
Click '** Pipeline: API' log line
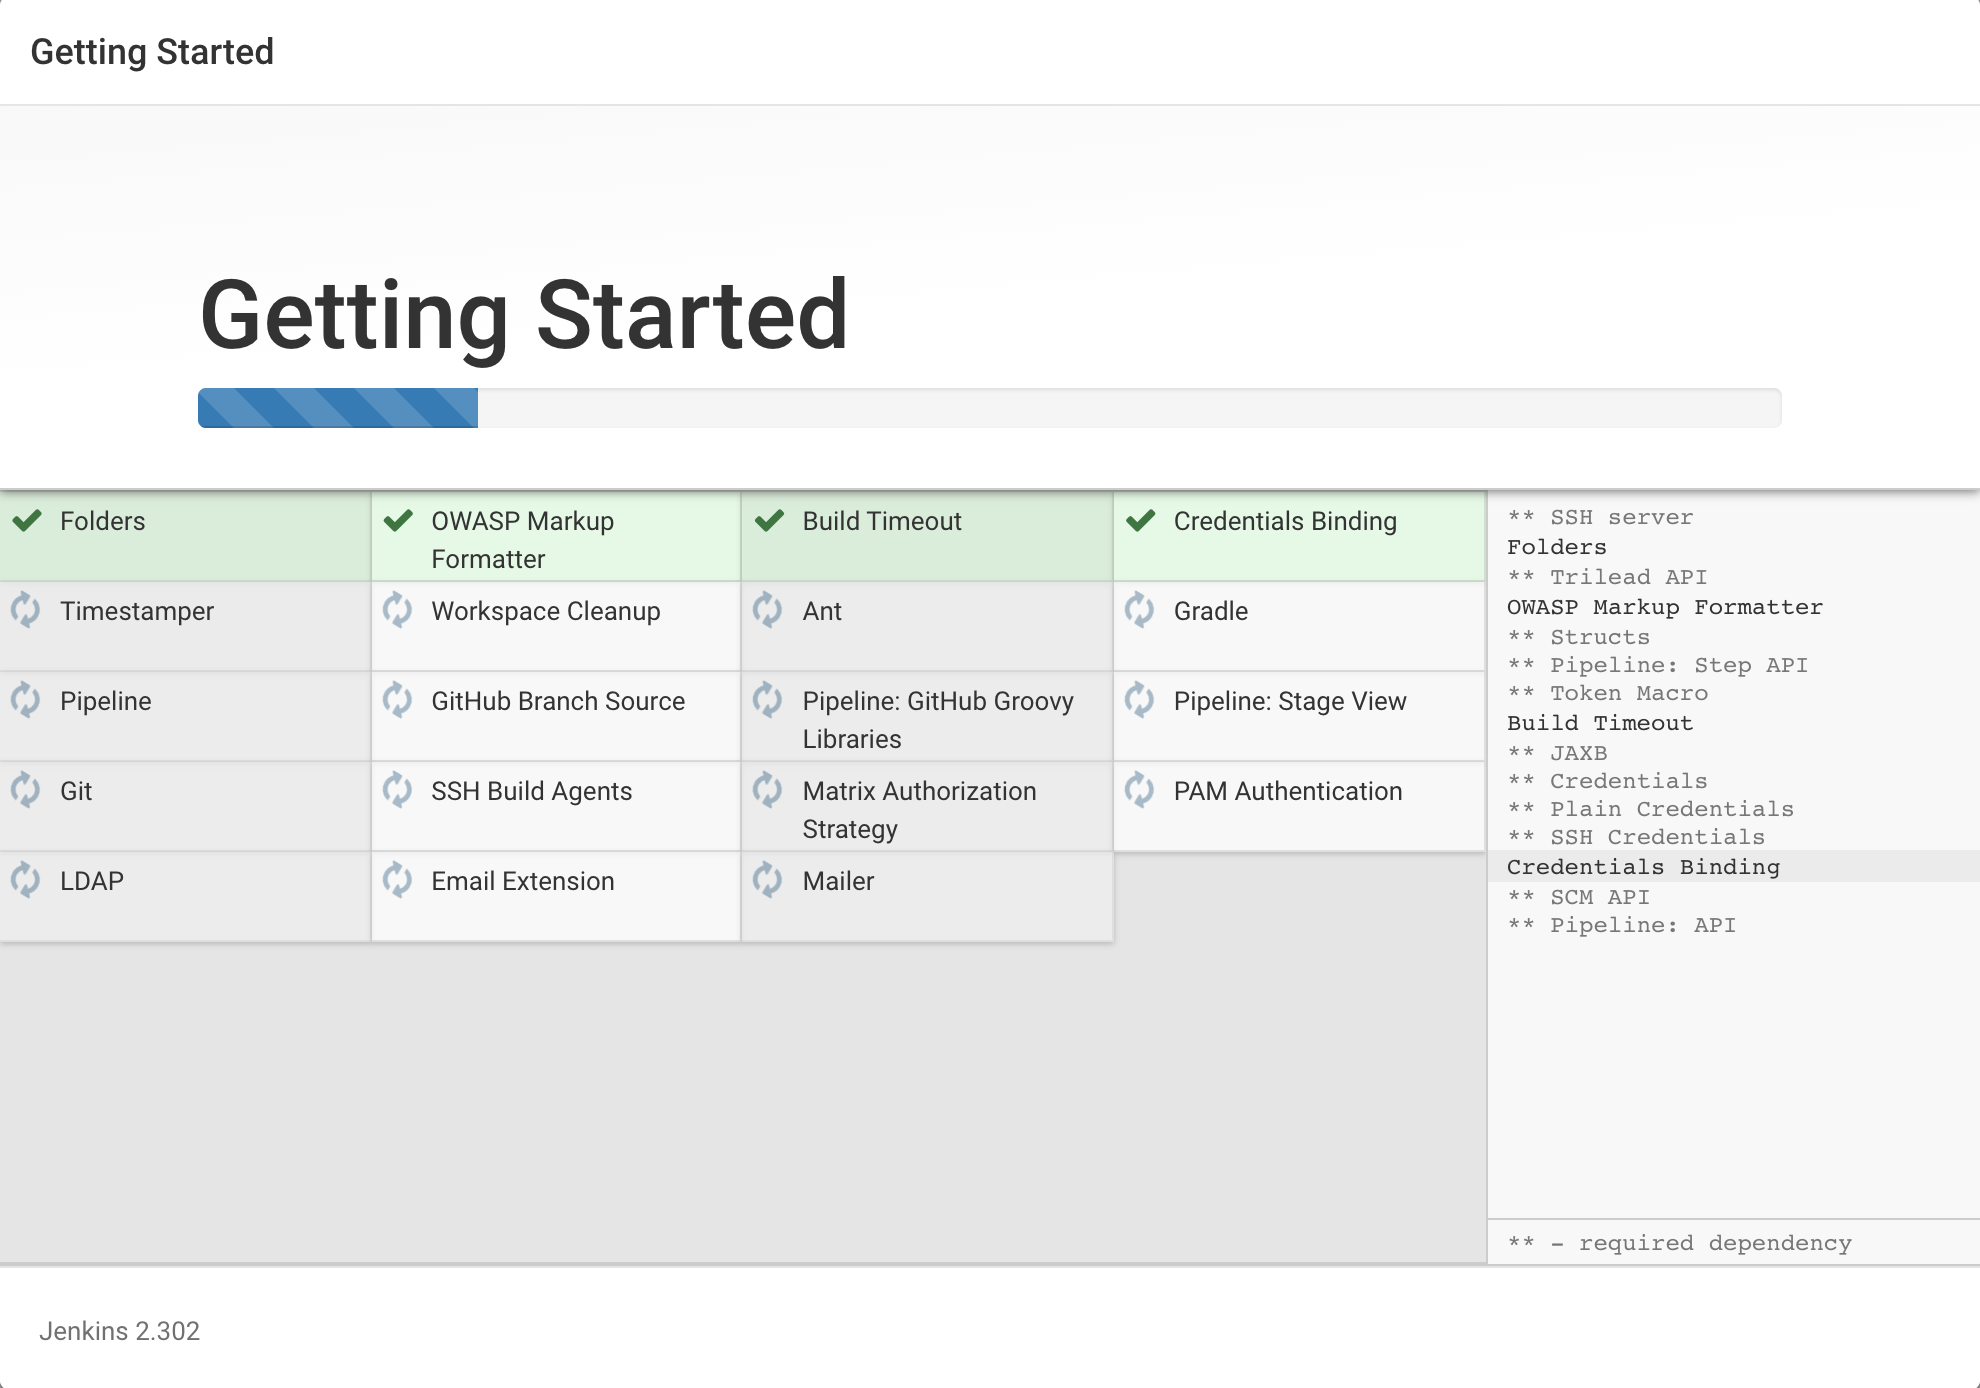coord(1621,925)
